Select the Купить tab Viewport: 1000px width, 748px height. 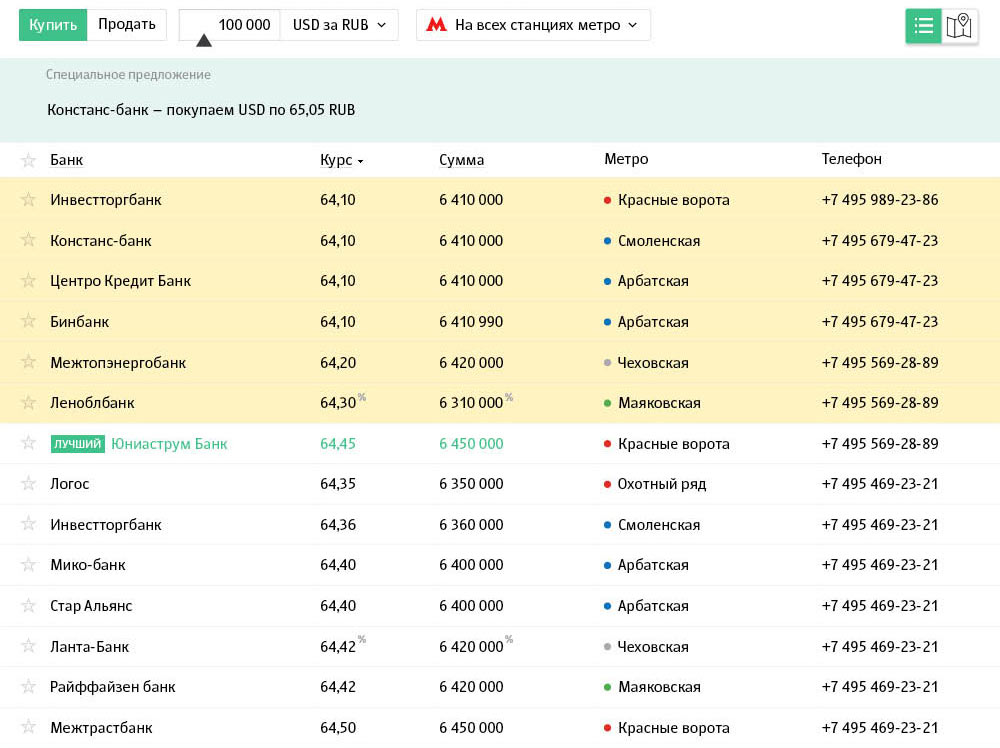point(53,25)
